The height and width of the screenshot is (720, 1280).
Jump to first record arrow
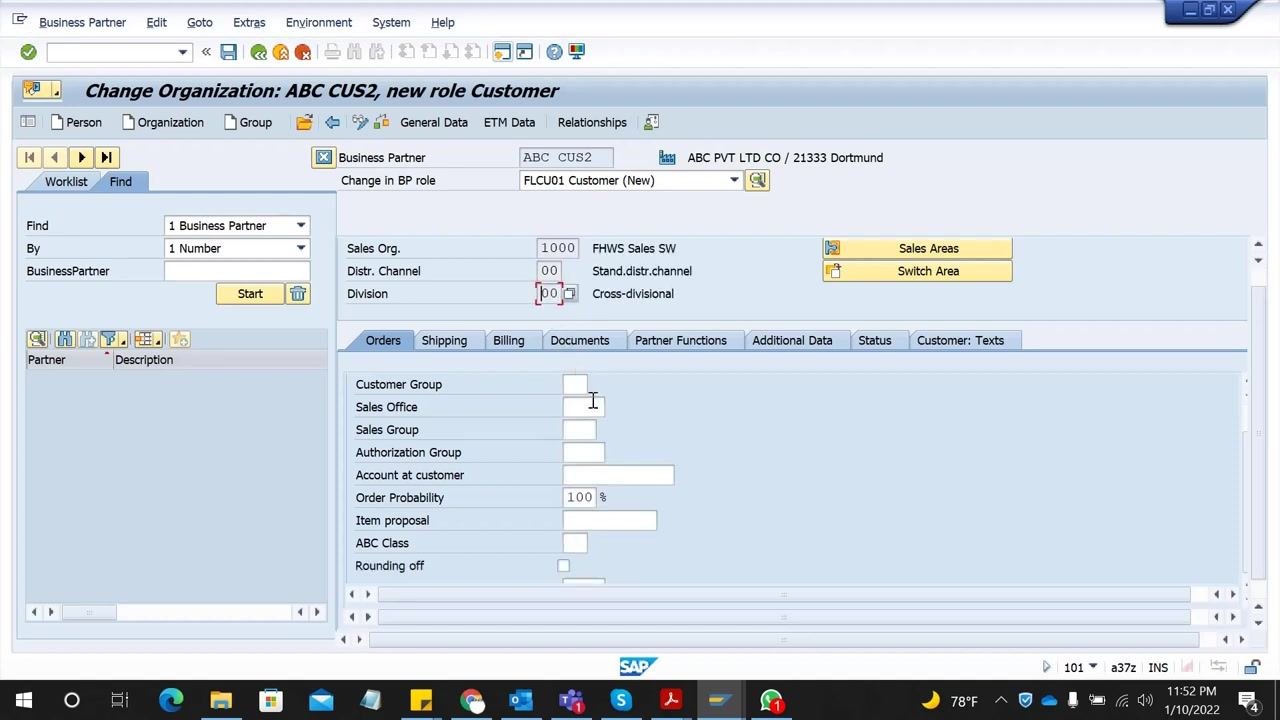(x=30, y=157)
